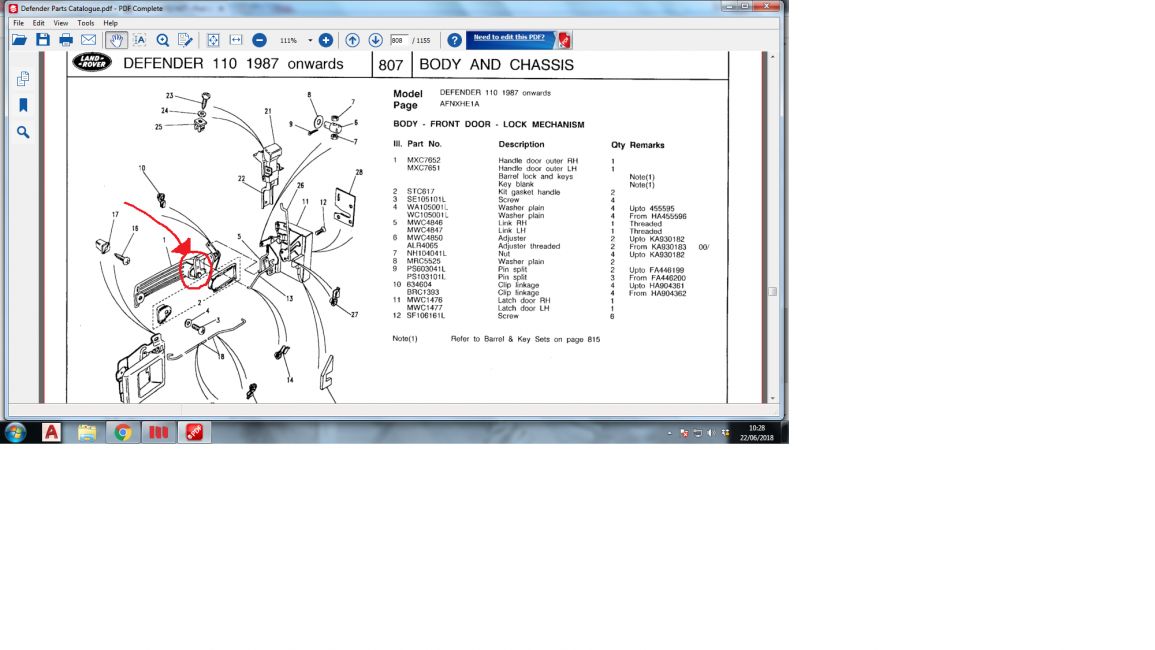This screenshot has height=650, width=1155.
Task: Fit the whole page in the window
Action: 213,40
